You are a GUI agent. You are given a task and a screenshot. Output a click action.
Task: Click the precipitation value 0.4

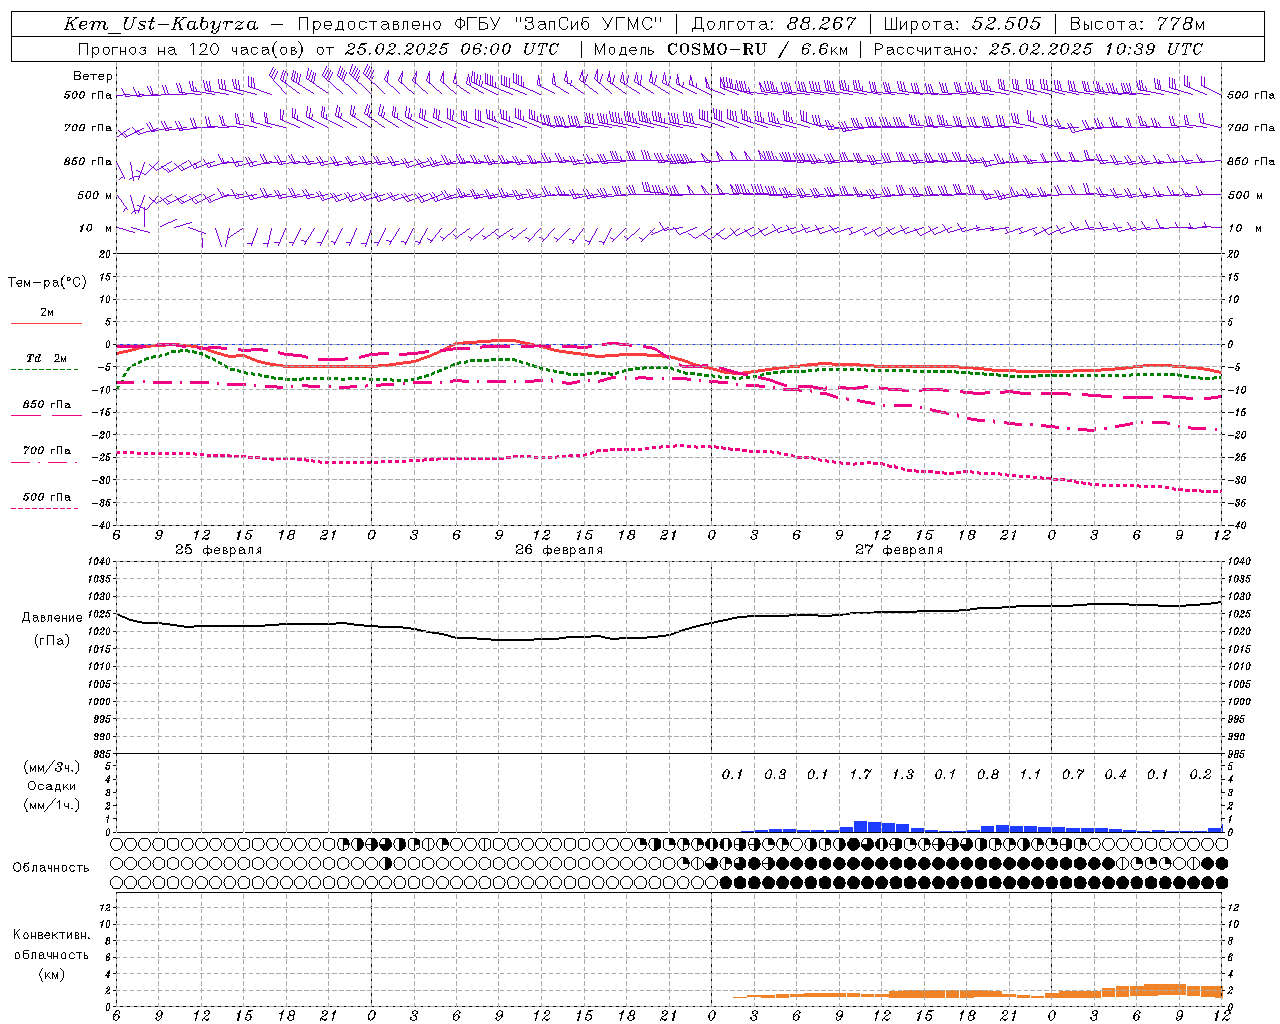click(1115, 775)
